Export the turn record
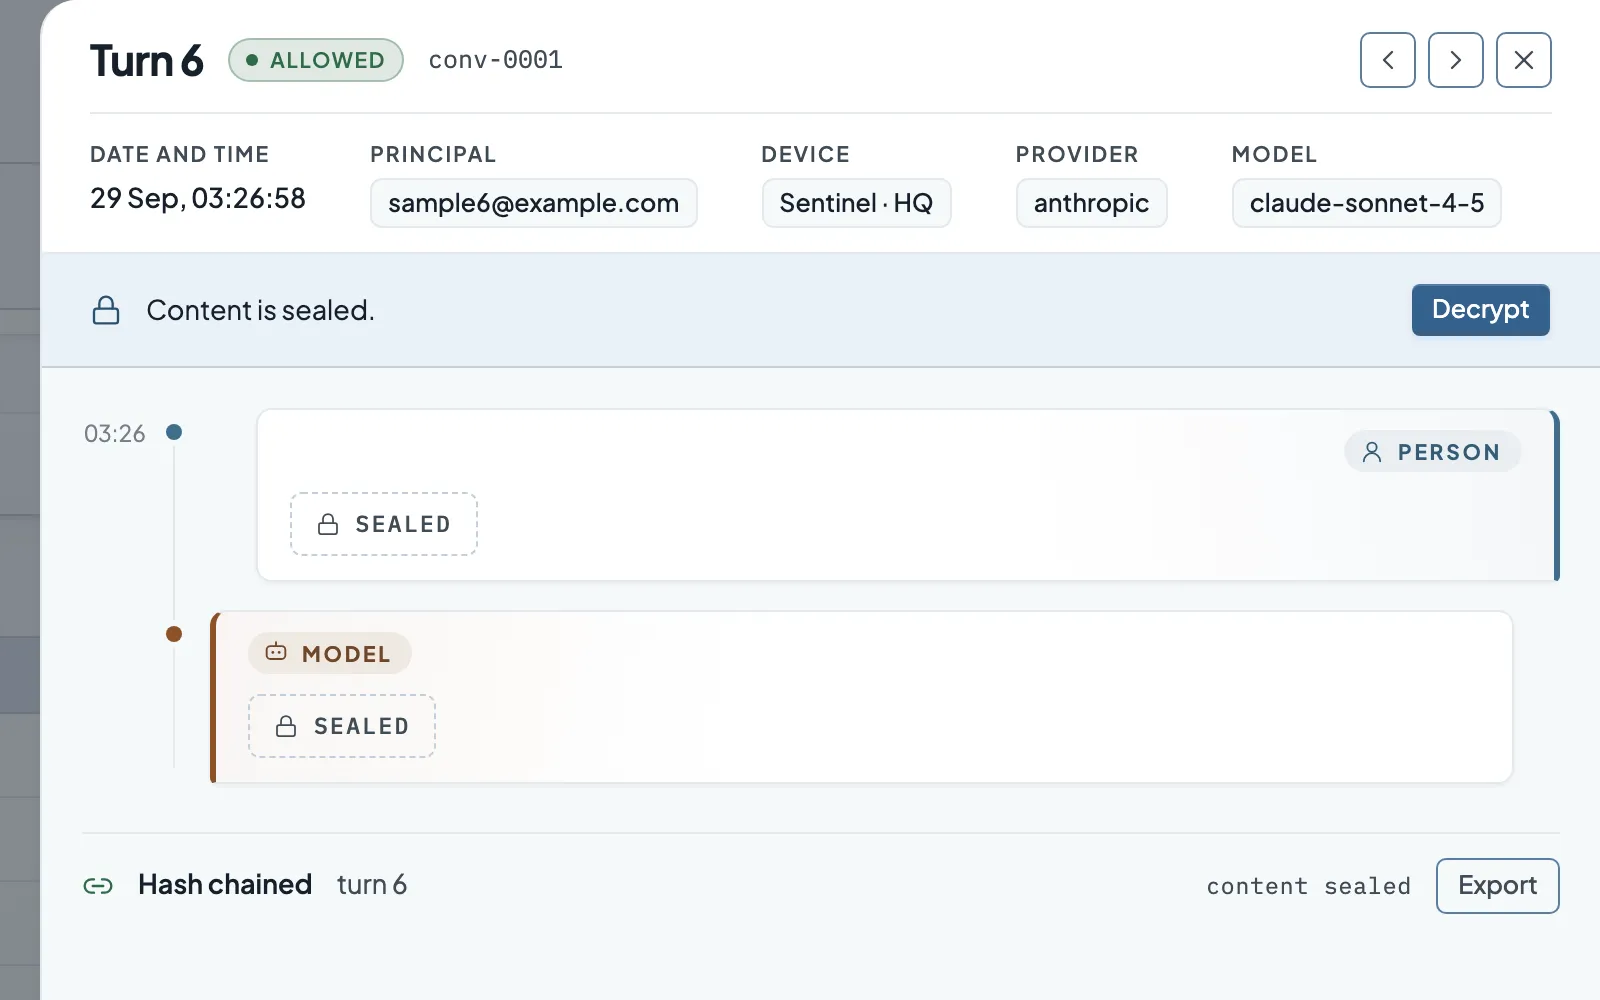1600x1000 pixels. (1497, 886)
